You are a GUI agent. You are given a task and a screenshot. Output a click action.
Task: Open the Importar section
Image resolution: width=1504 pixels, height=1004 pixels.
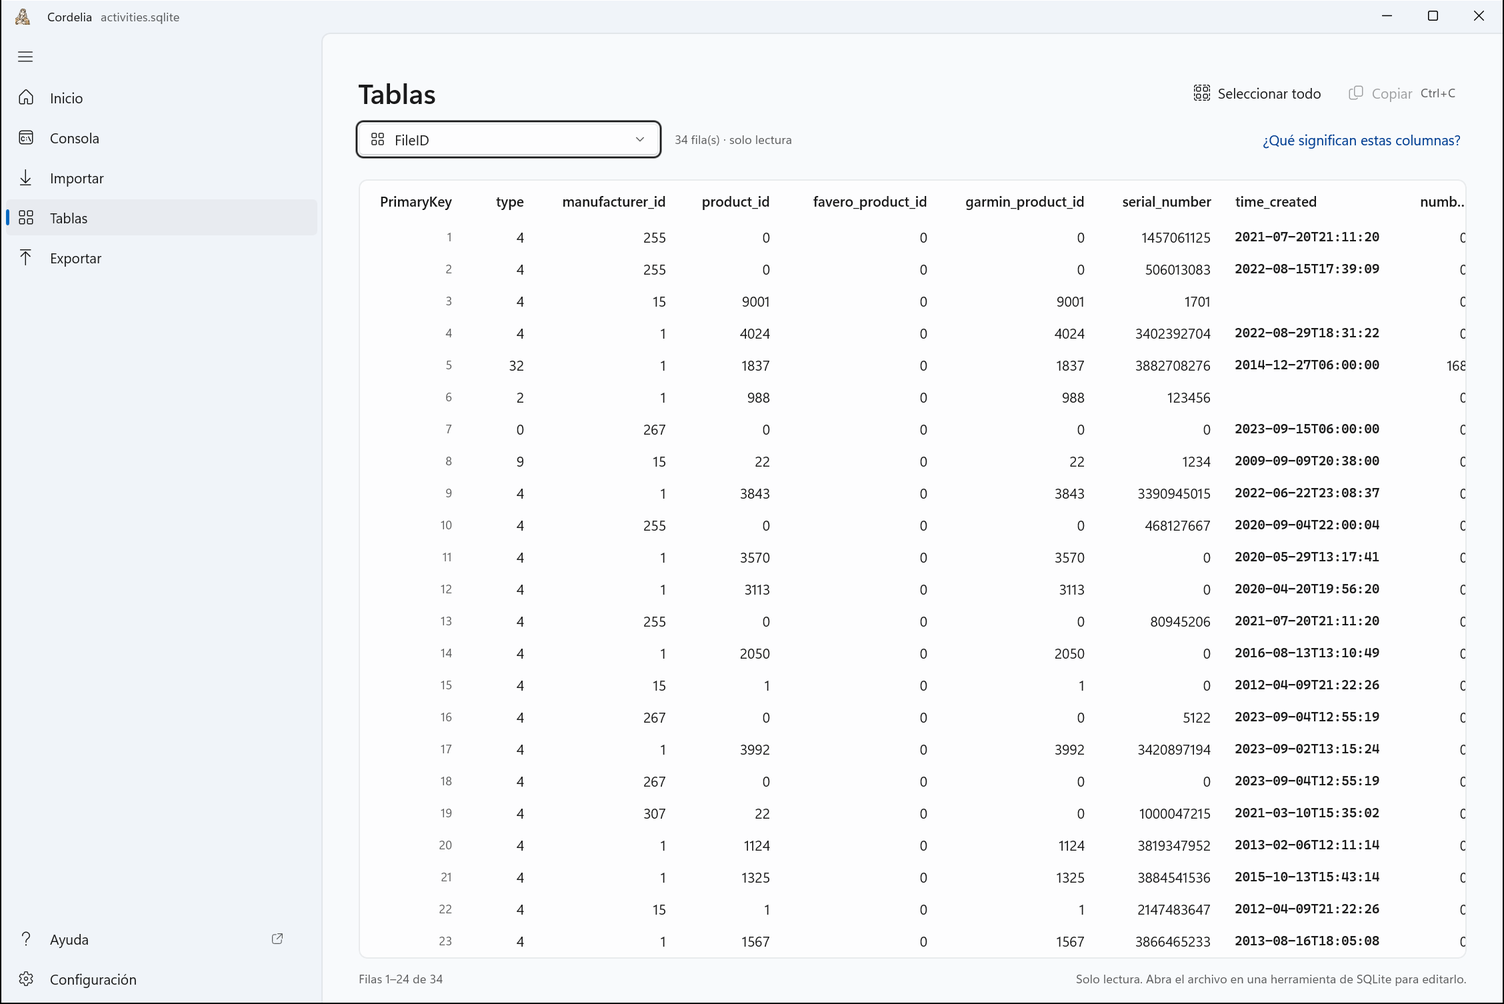pyautogui.click(x=162, y=178)
